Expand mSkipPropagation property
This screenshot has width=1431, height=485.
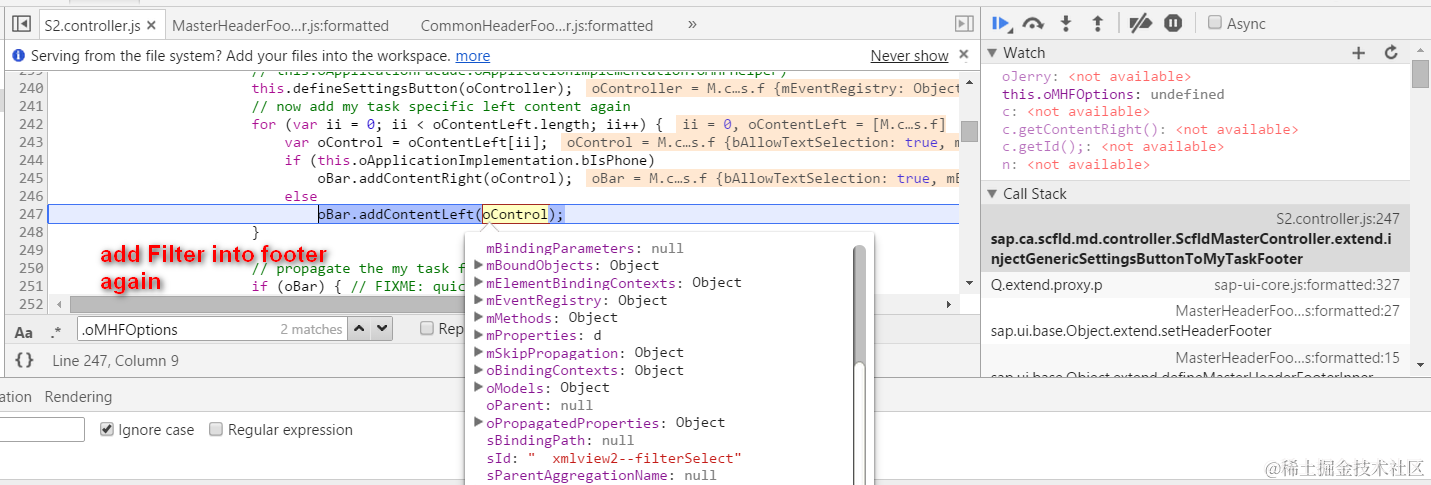(480, 353)
